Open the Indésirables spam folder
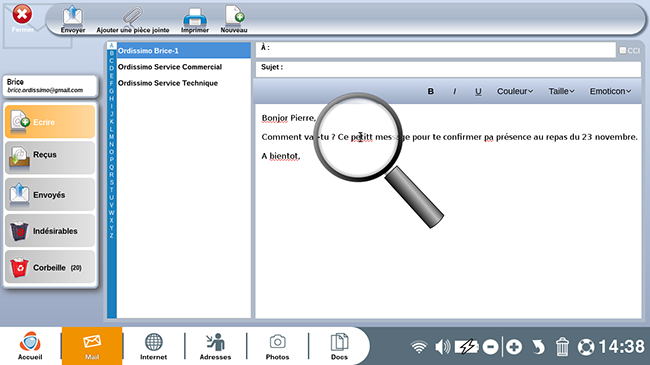 50,231
